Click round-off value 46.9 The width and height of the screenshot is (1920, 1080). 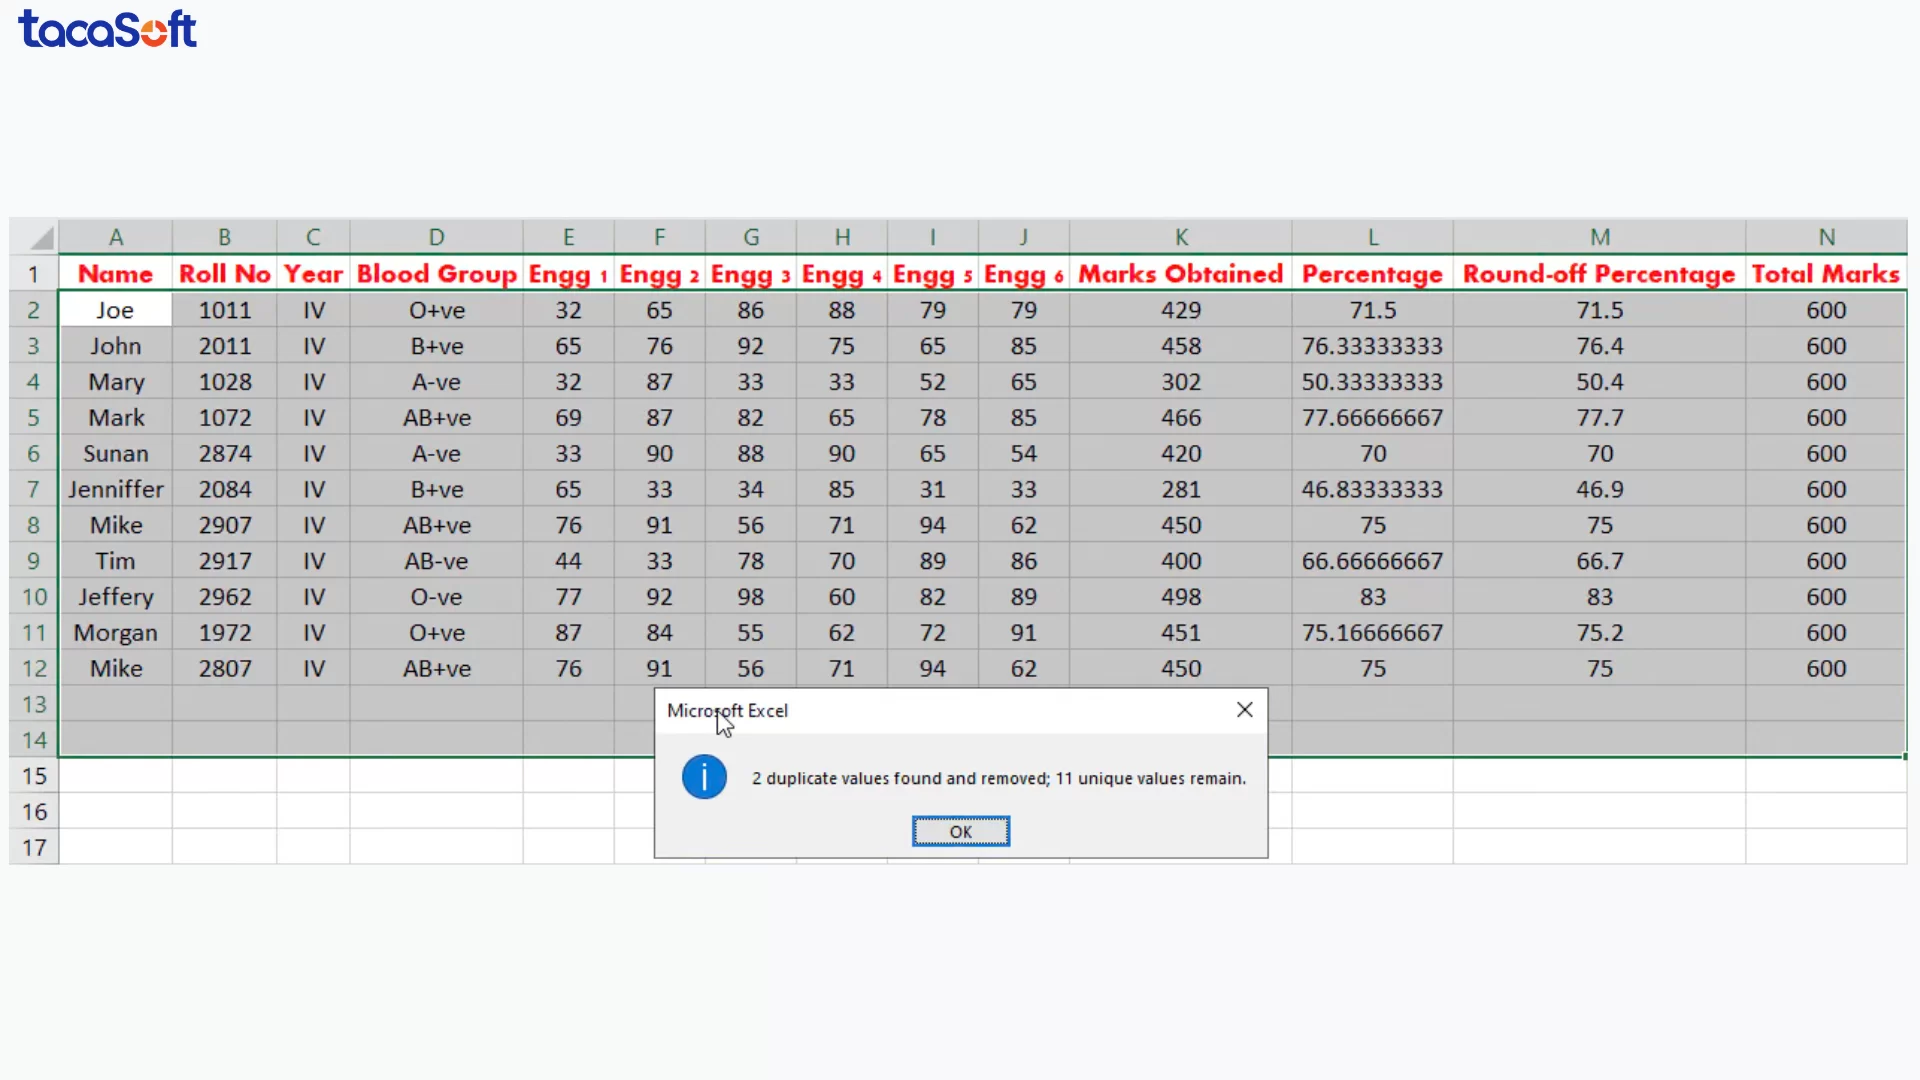click(1599, 489)
